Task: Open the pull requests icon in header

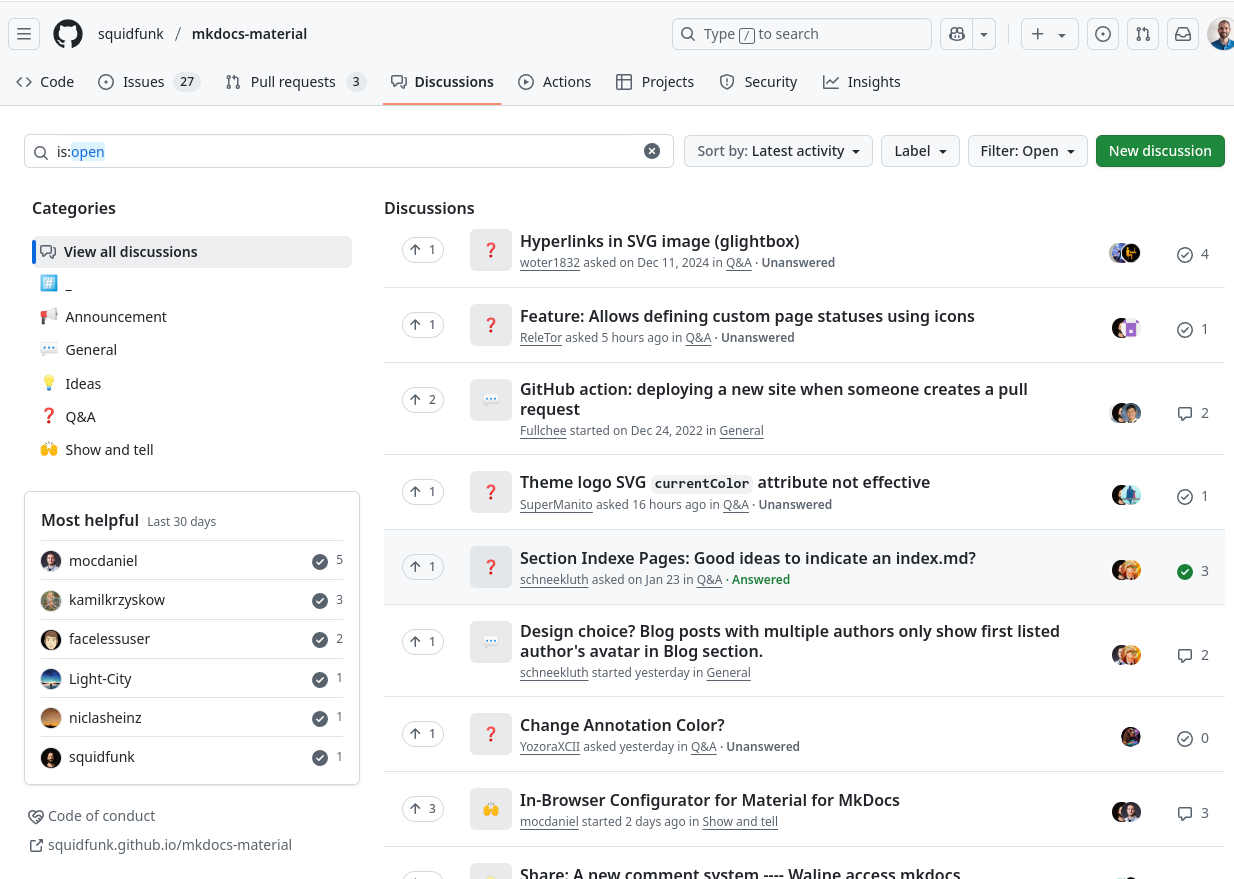Action: [x=1143, y=34]
